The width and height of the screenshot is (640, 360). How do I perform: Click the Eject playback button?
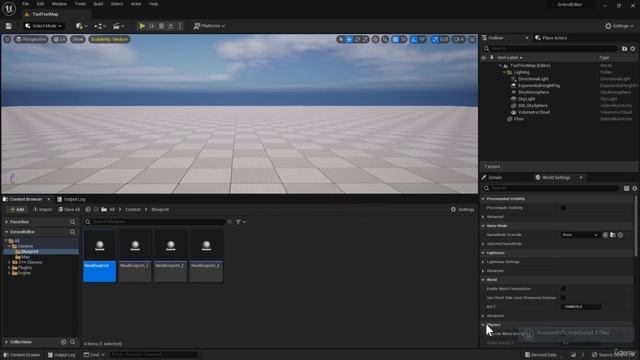(171, 26)
